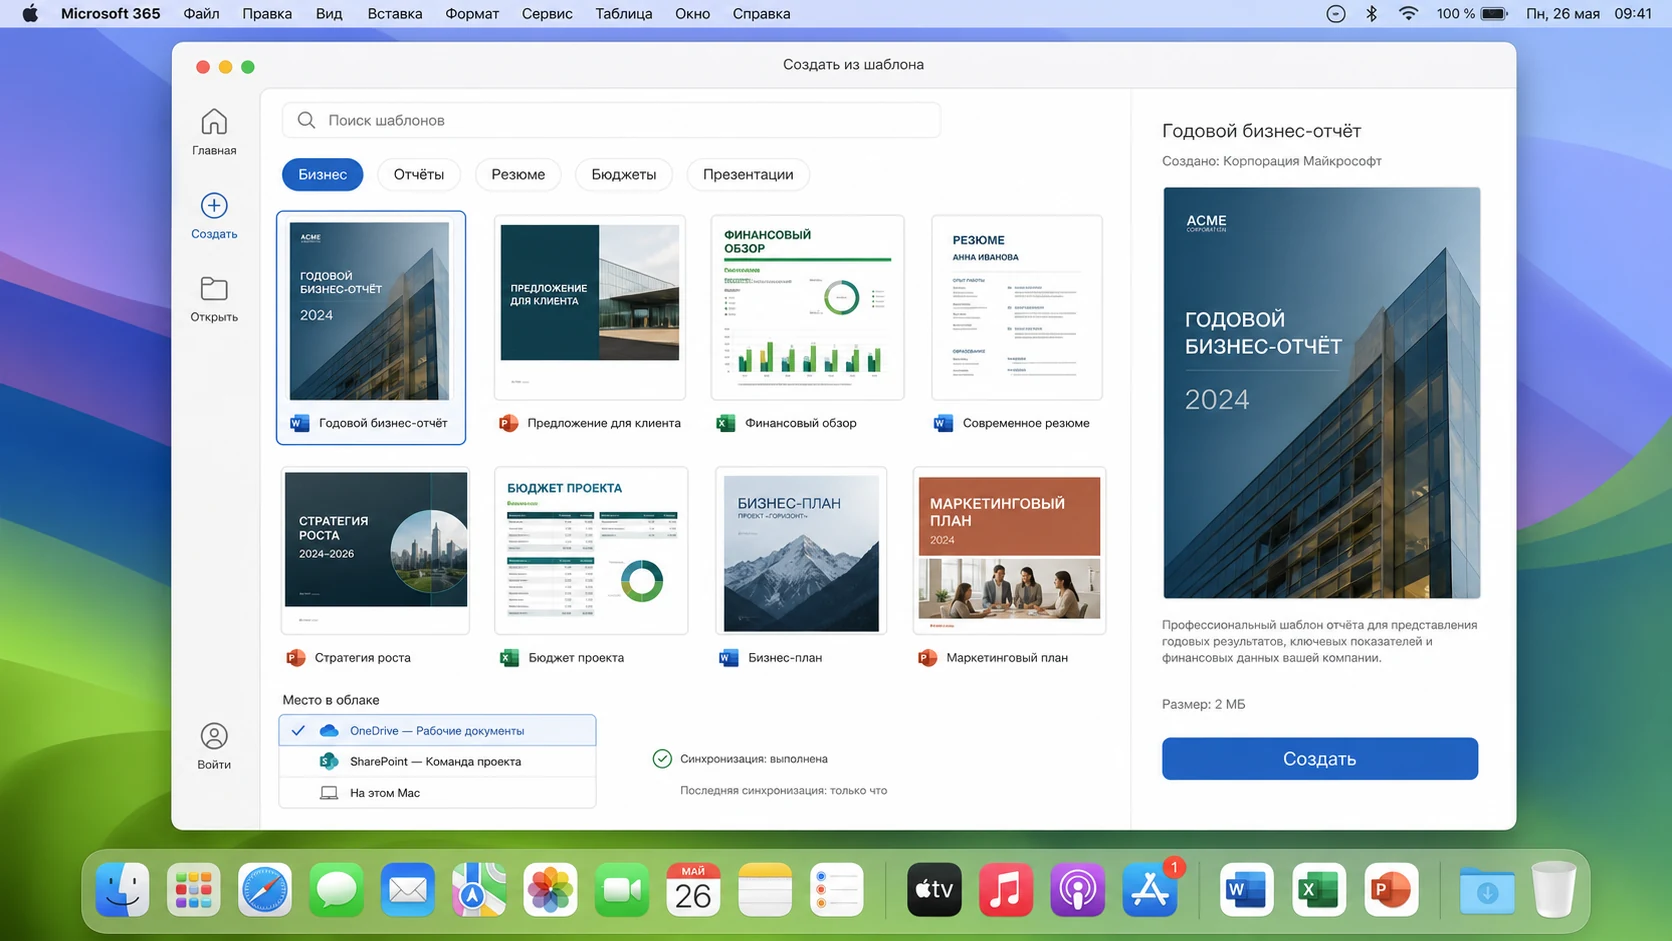The width and height of the screenshot is (1672, 941).
Task: Open the Вставка menu
Action: pyautogui.click(x=395, y=14)
